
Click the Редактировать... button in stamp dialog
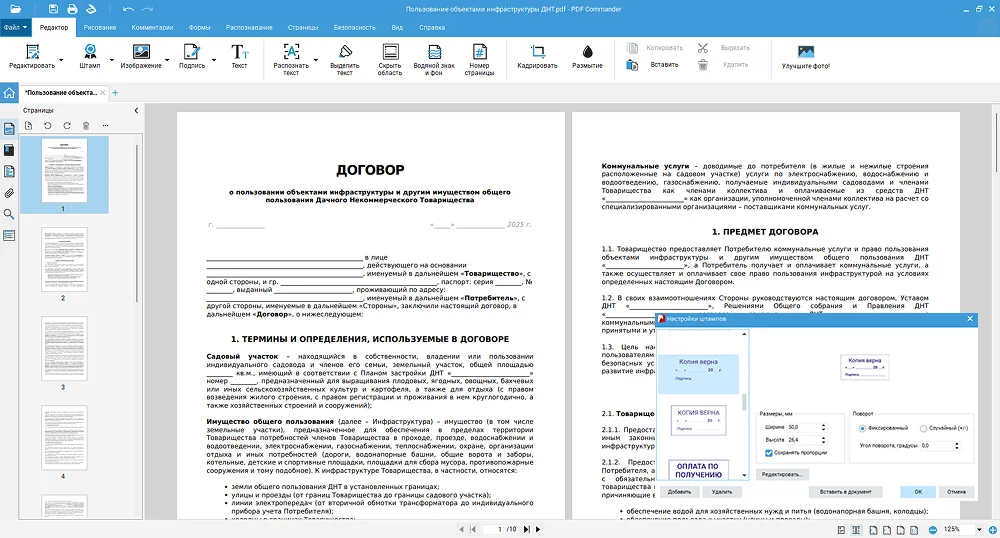(783, 473)
